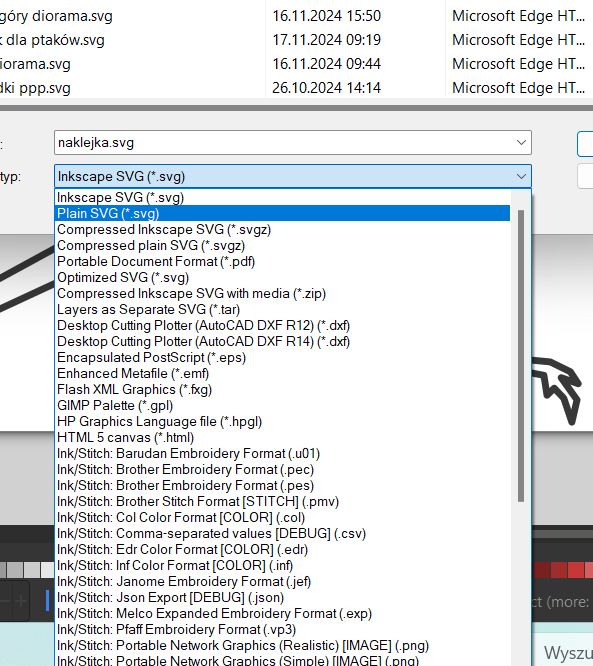593x666 pixels.
Task: Pick a light gray palette swatch
Action: [32, 570]
